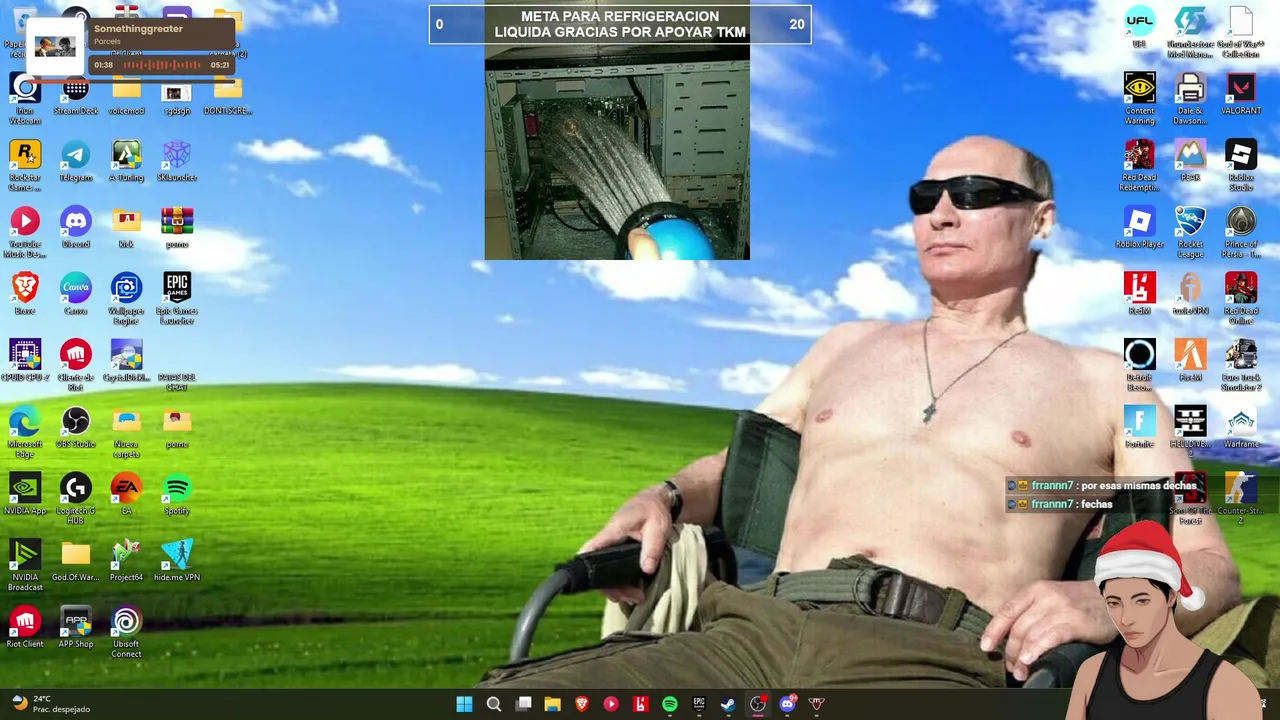Launch the SKlauncher desktop icon
This screenshot has width=1280, height=720.
[177, 162]
